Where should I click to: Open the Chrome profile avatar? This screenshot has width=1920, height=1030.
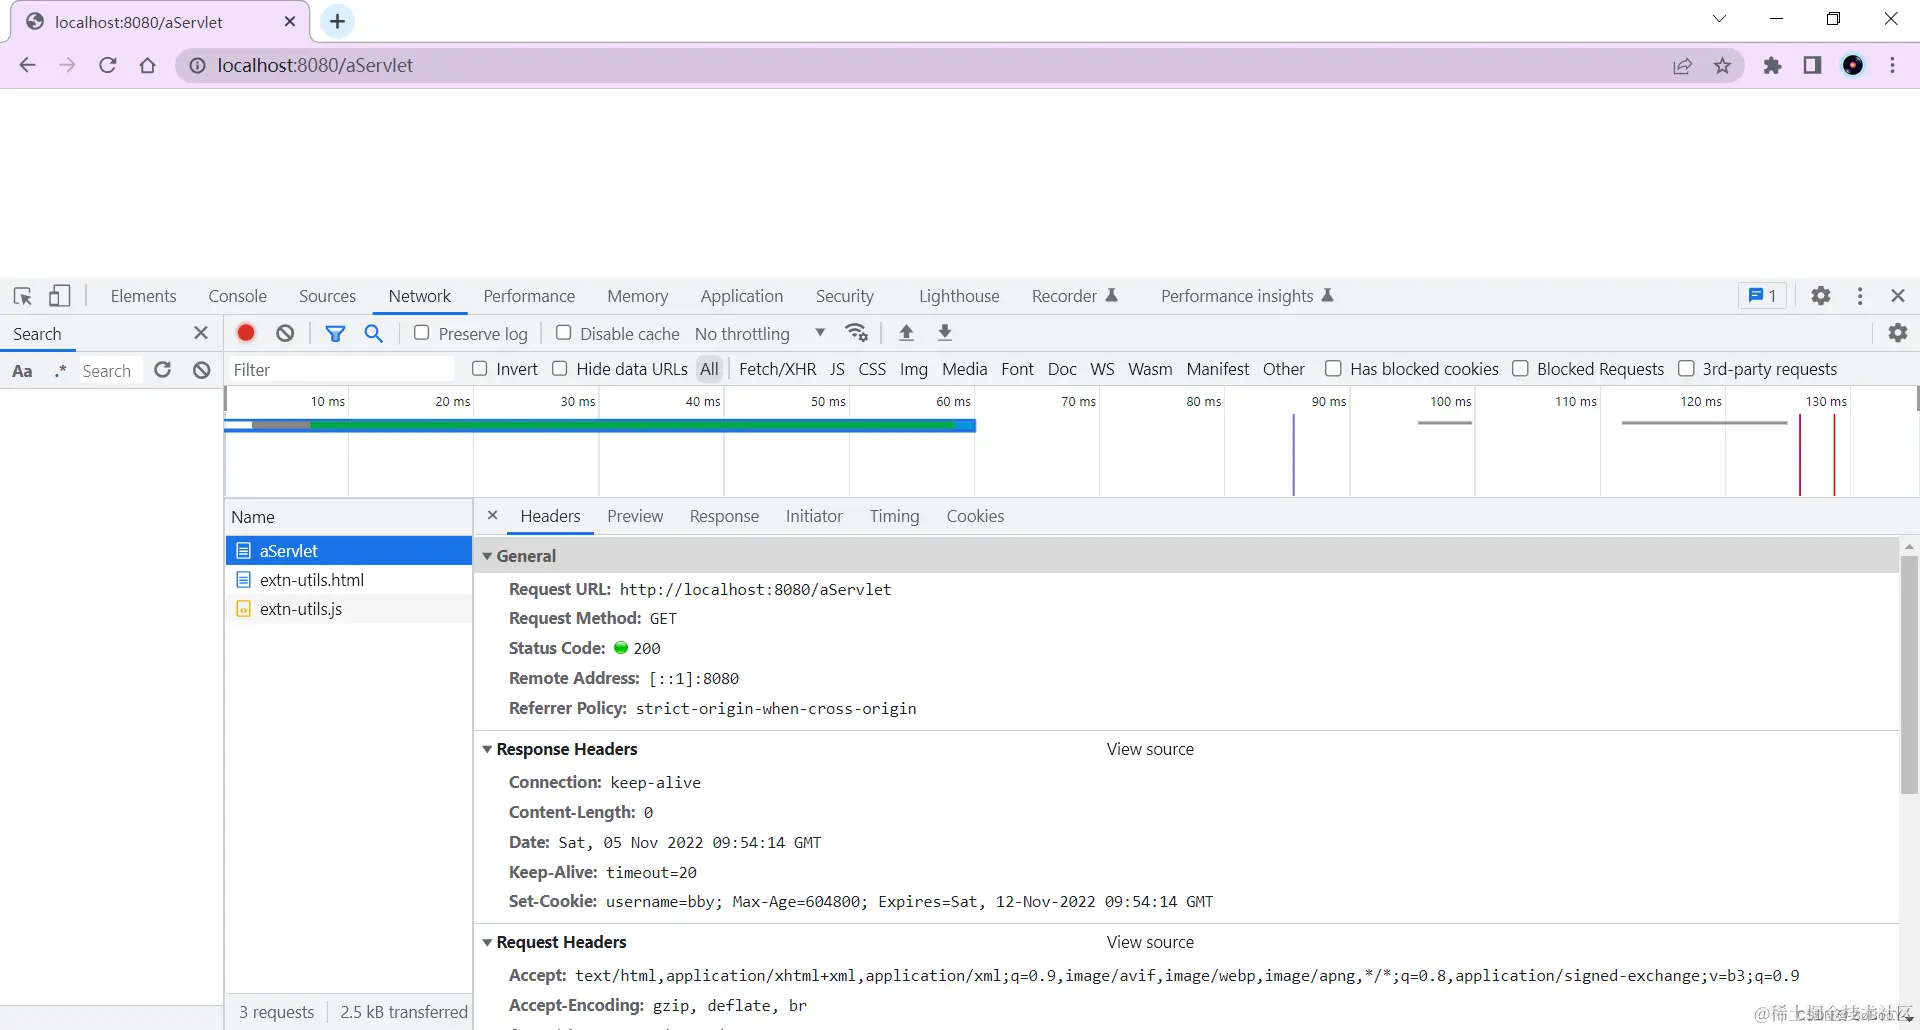(x=1853, y=66)
